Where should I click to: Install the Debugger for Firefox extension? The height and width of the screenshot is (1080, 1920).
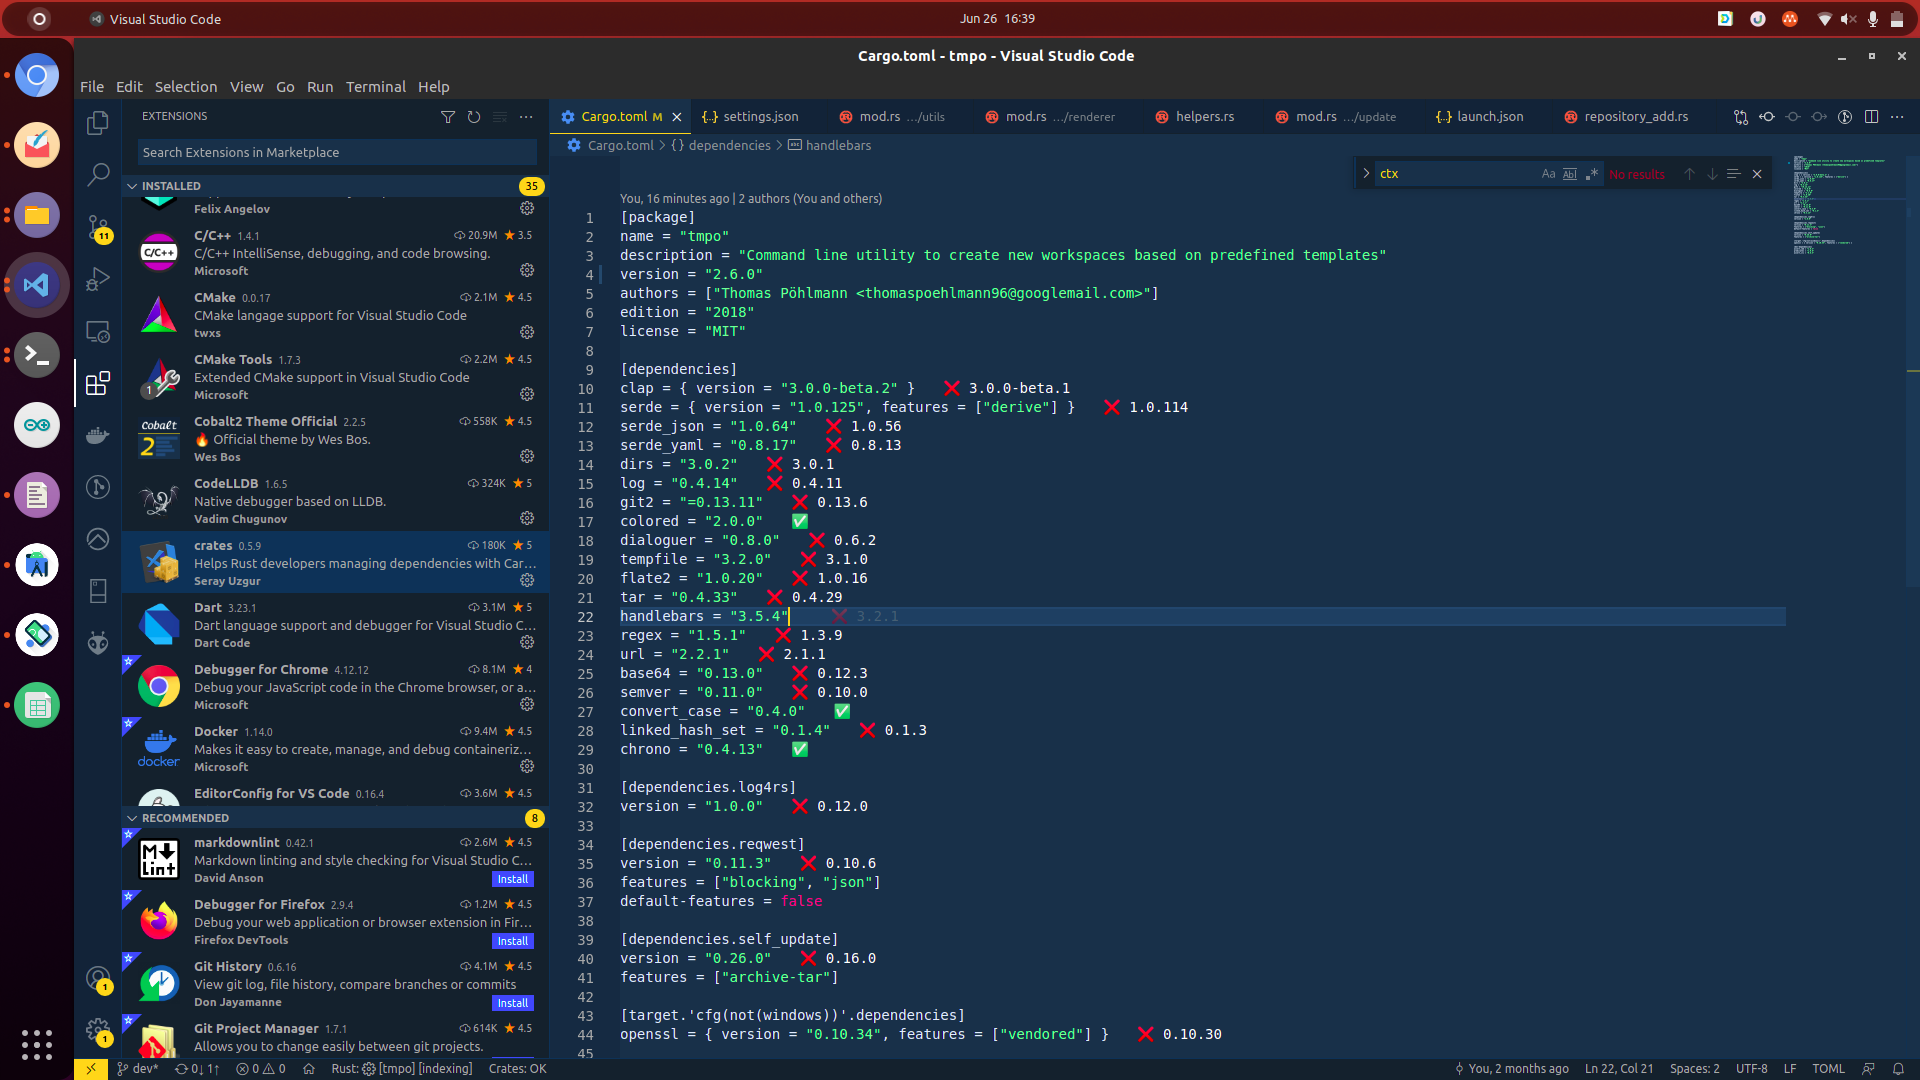513,941
